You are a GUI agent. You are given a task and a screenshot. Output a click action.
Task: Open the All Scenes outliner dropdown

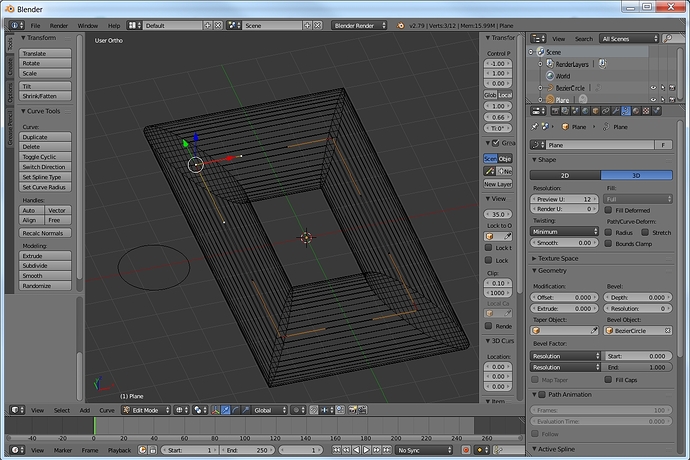(629, 39)
